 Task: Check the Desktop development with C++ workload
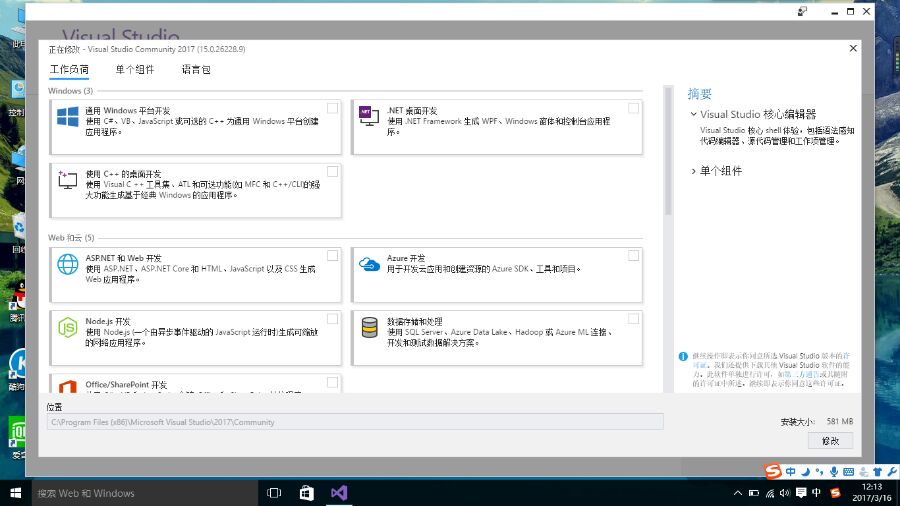click(x=332, y=172)
